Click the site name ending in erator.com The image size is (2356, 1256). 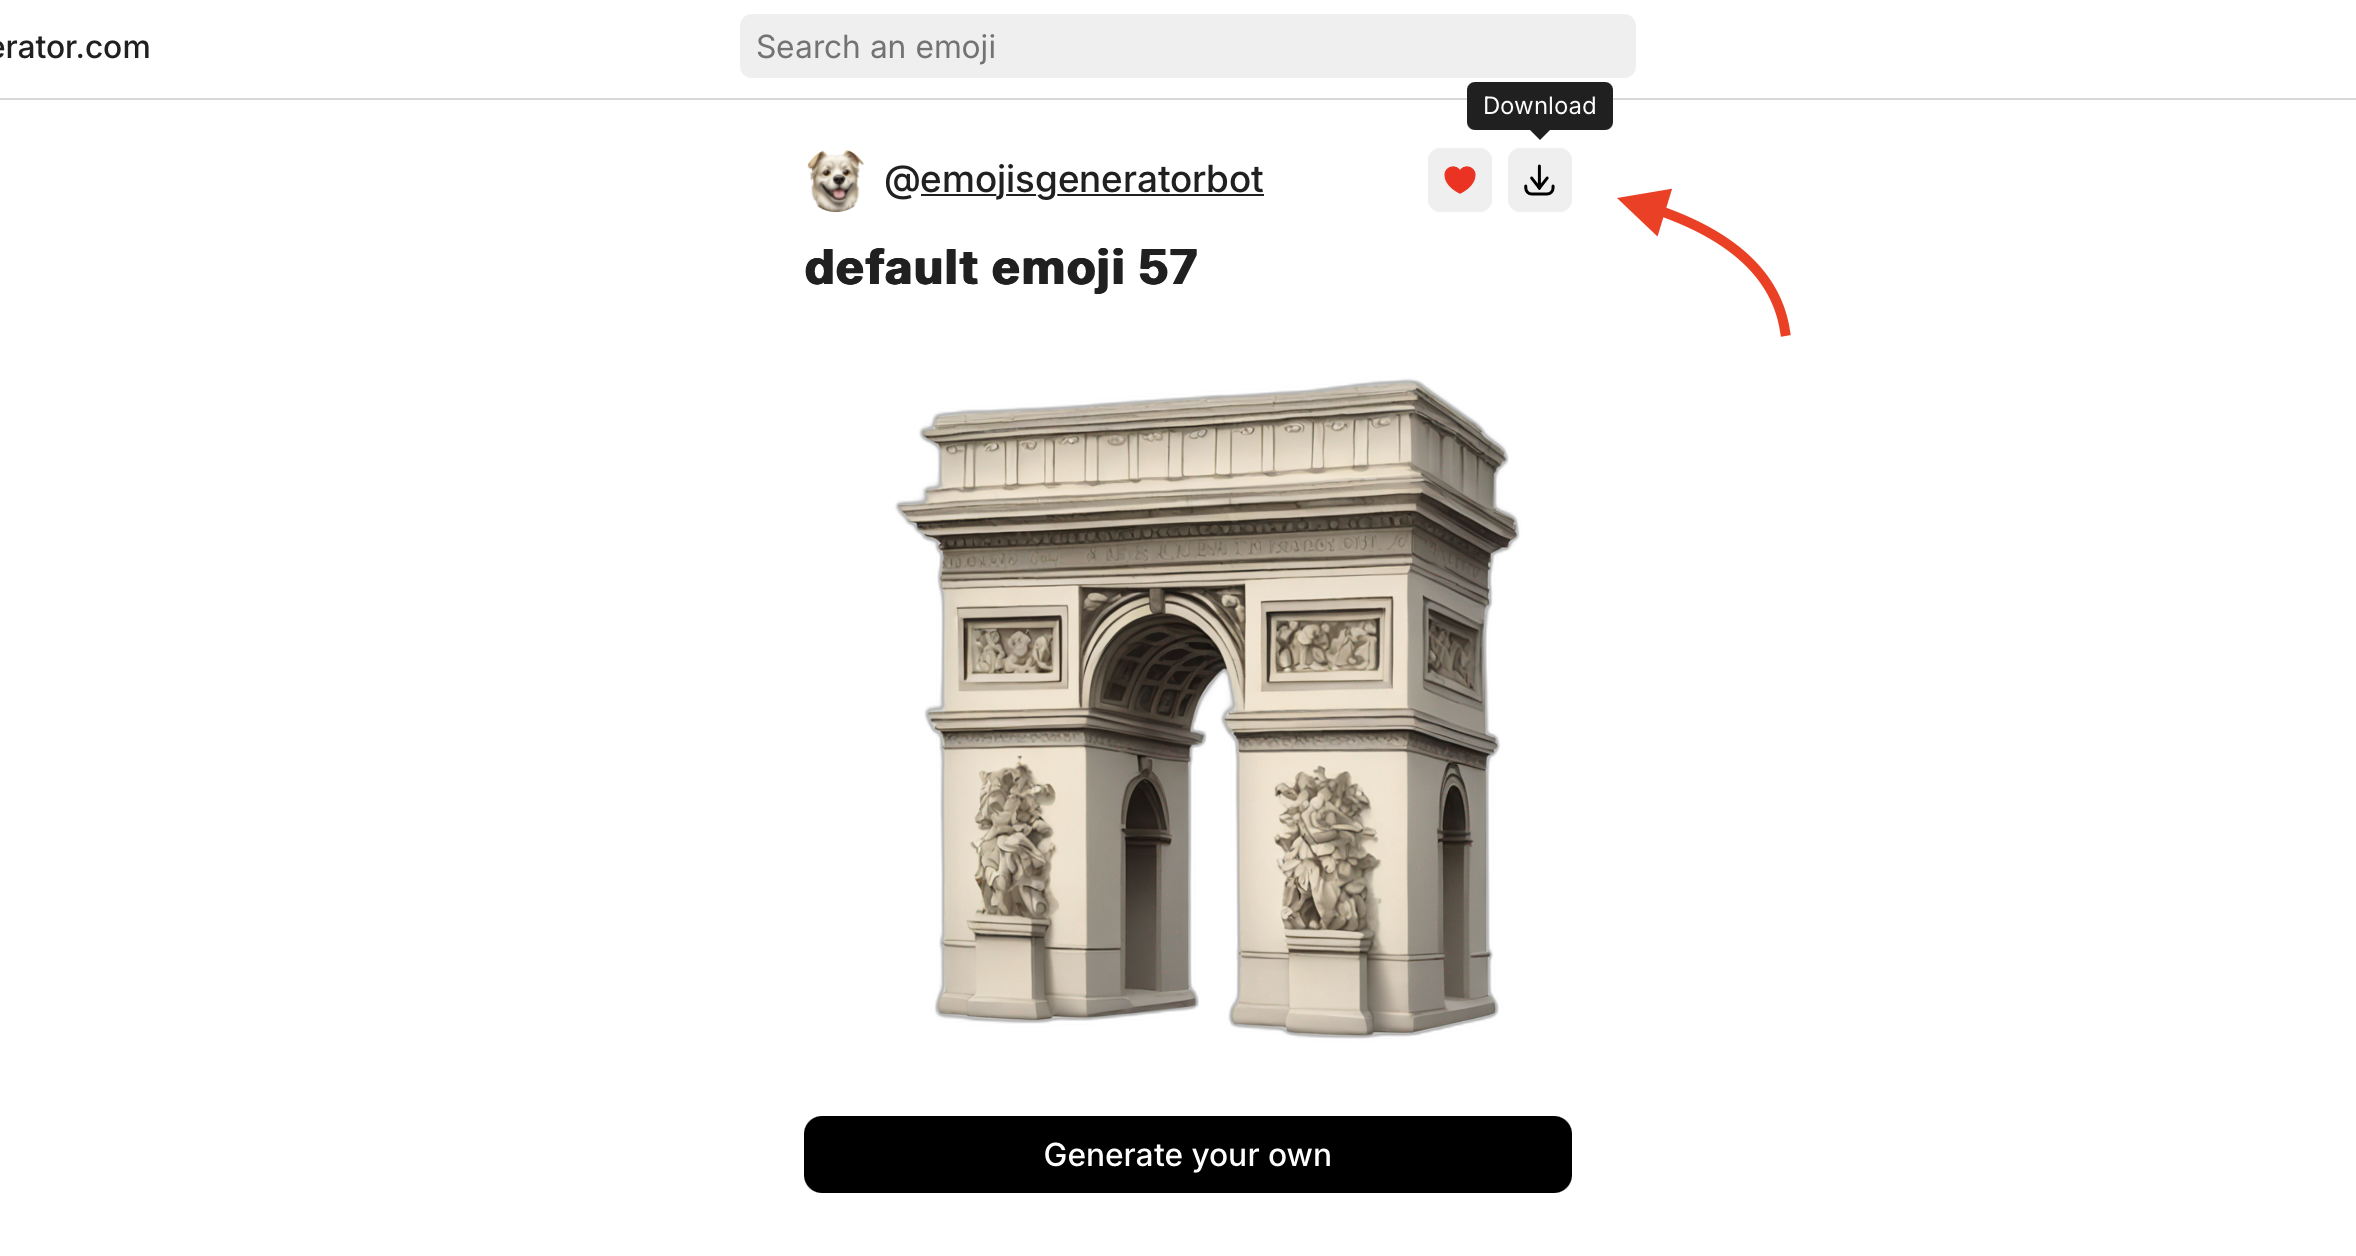click(x=74, y=47)
